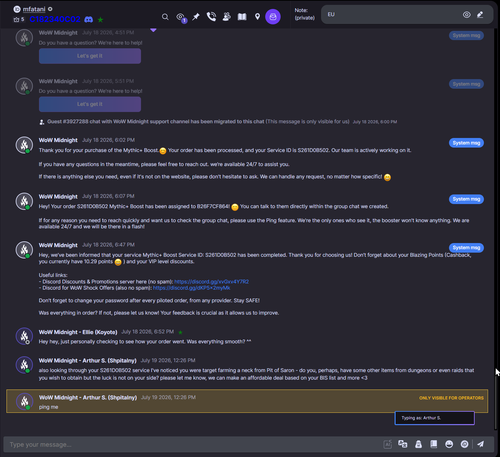Screen dimensions: 500x457
Task: Click the chat ID C182340C02
Action: (x=55, y=19)
